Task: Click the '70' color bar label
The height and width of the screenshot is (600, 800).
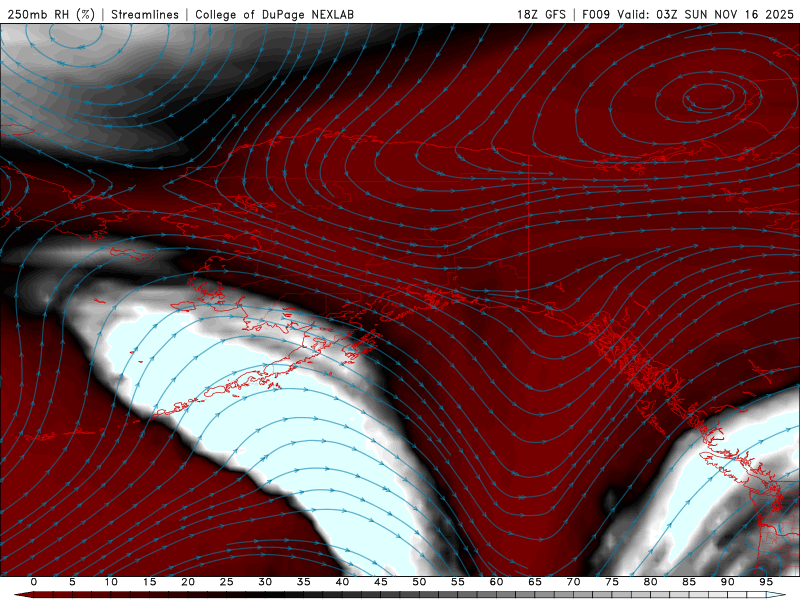Action: click(x=573, y=582)
